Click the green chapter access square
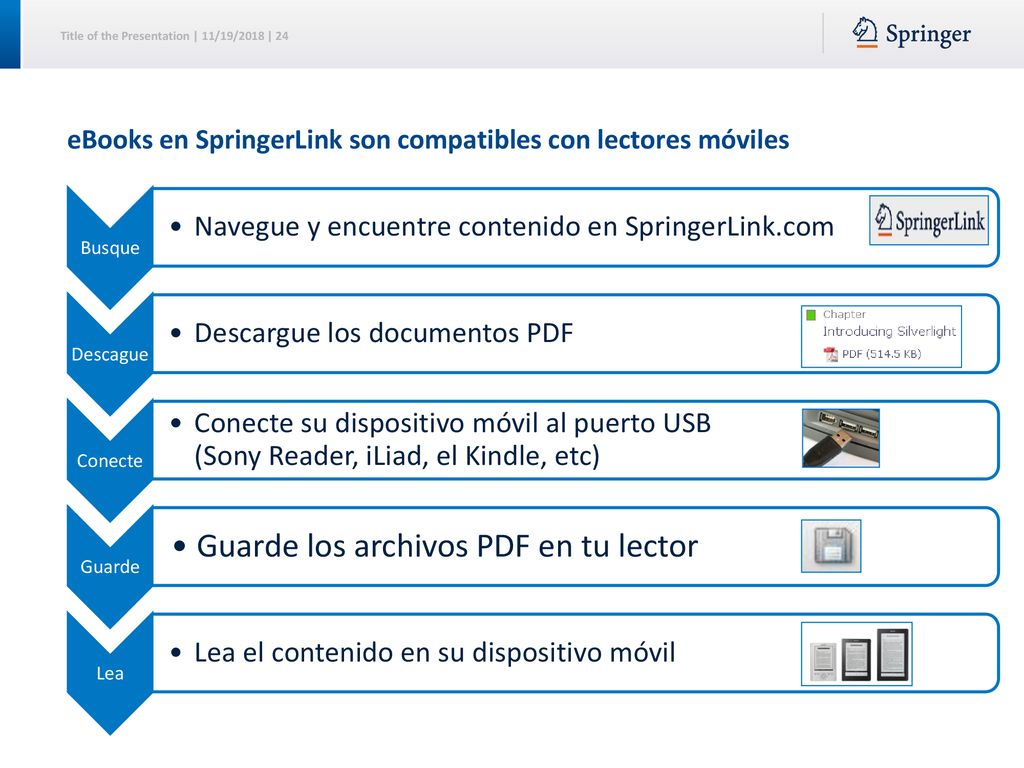 pos(811,315)
